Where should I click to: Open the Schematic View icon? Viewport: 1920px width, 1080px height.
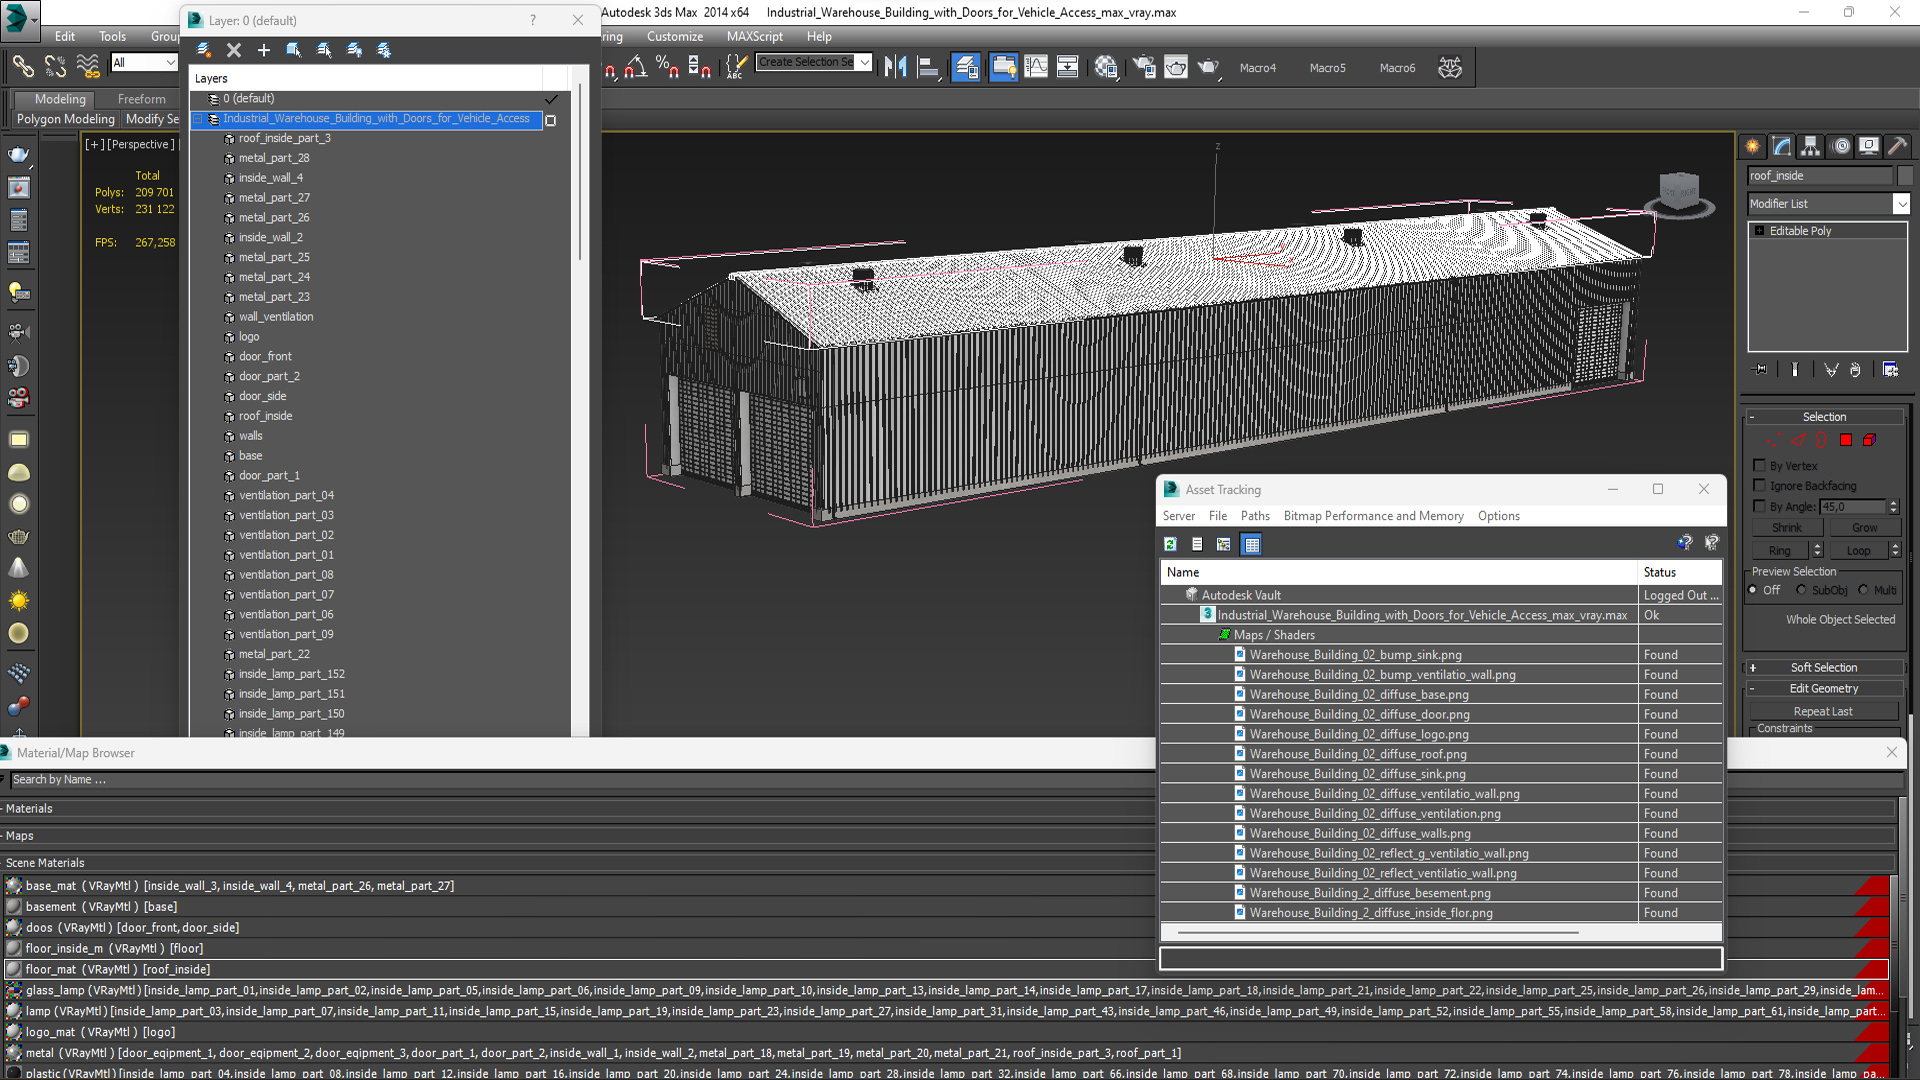pos(1068,67)
